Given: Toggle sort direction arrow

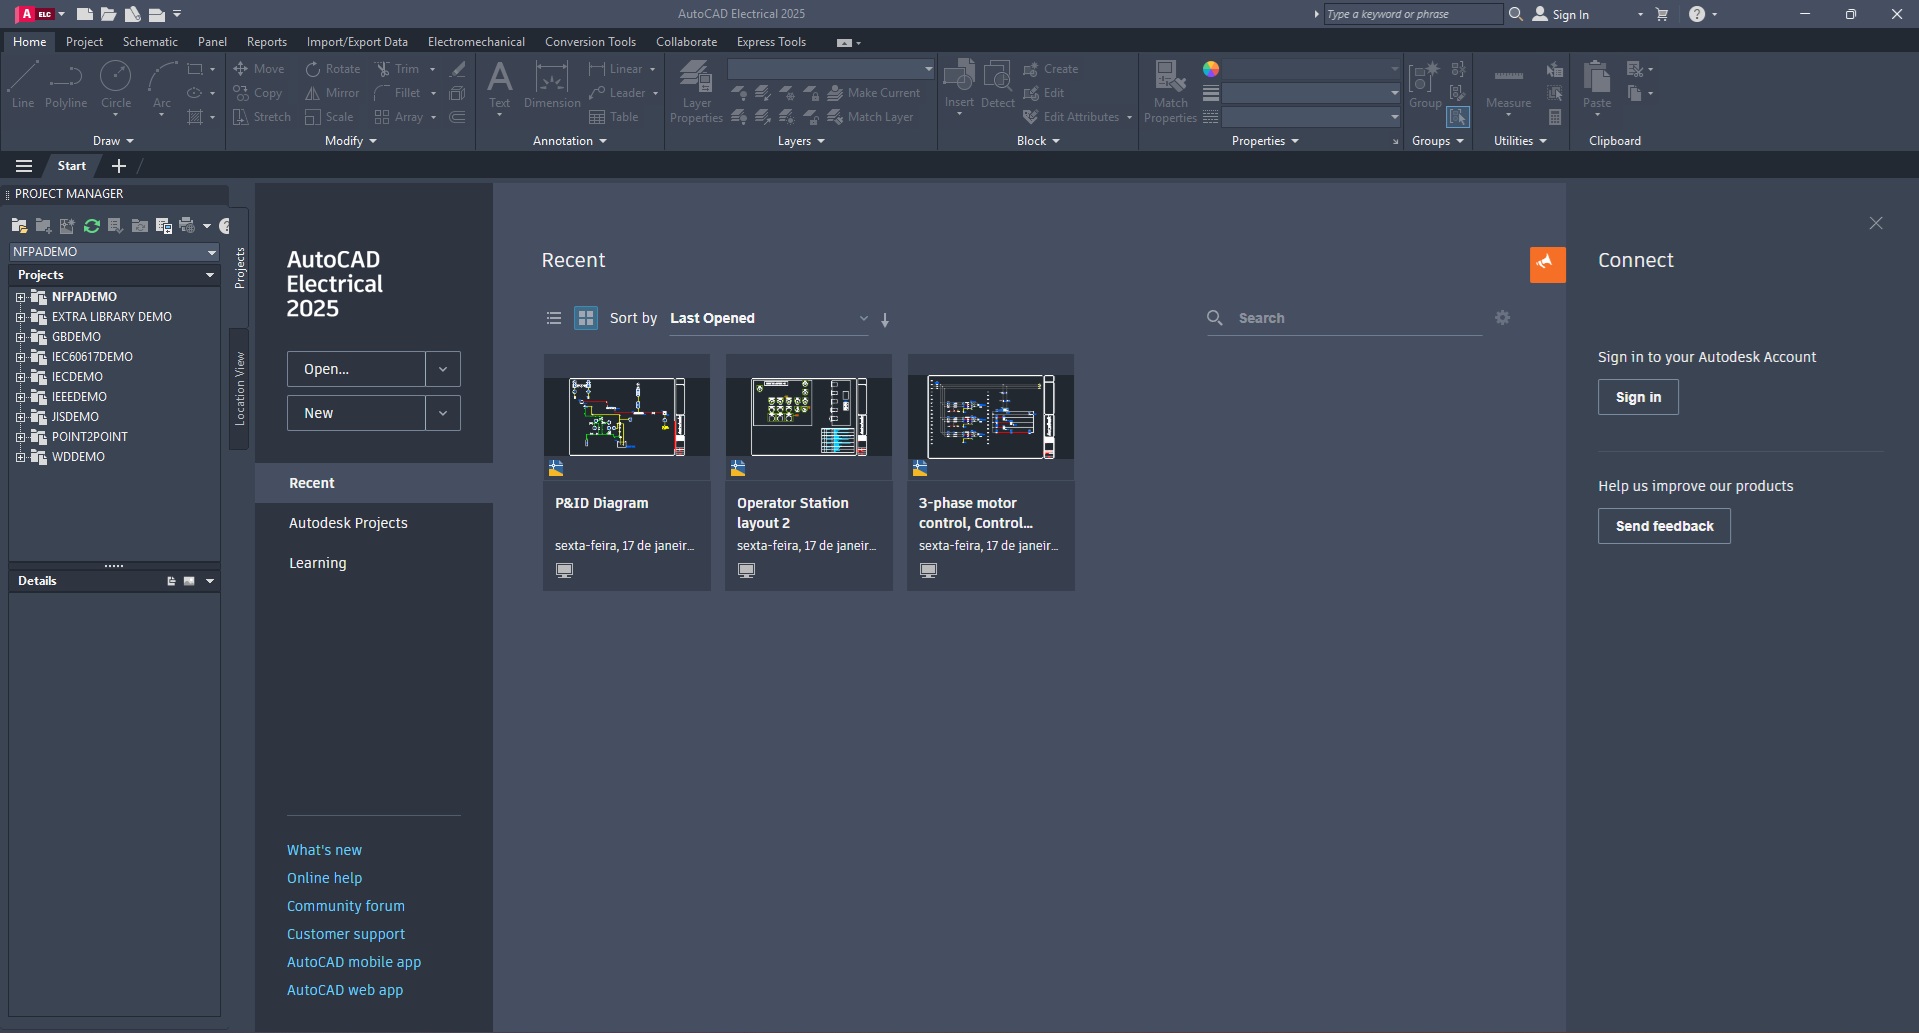Looking at the screenshot, I should click(x=885, y=320).
